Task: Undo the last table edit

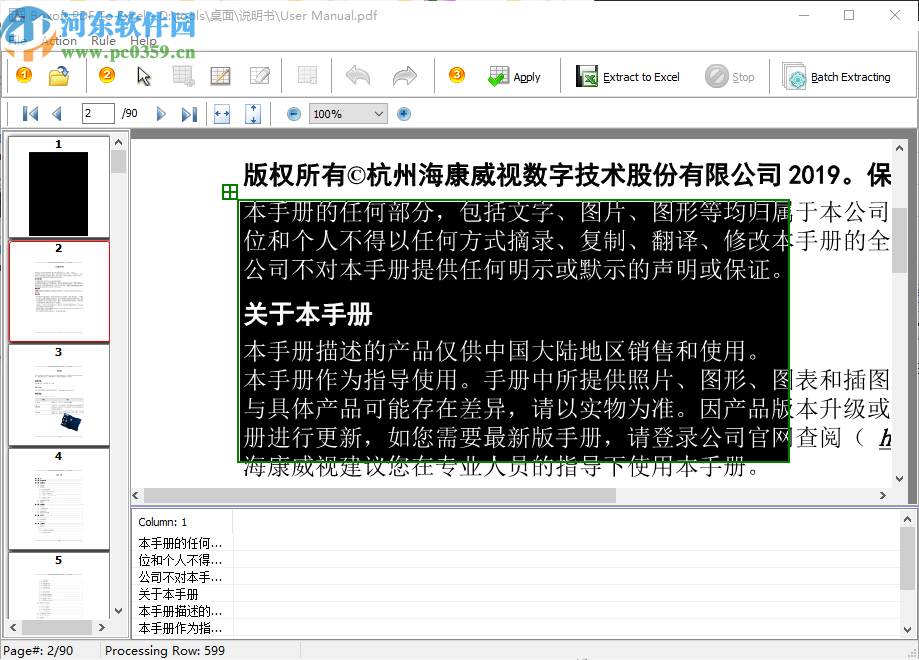Action: [358, 75]
